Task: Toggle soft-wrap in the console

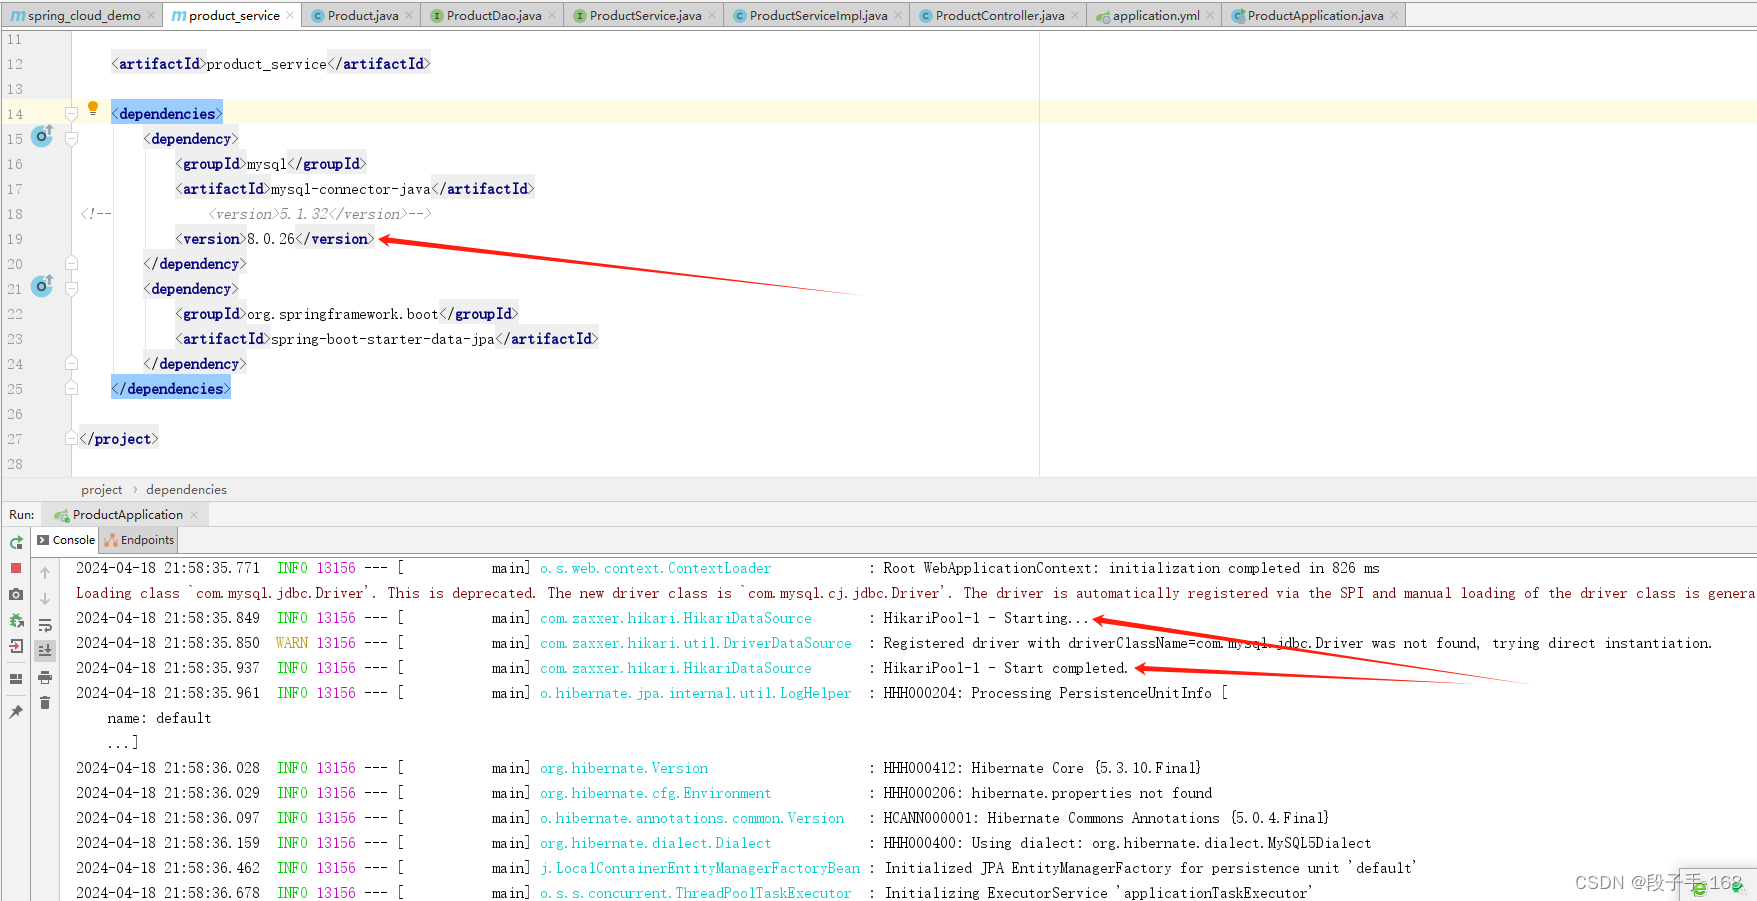Action: 45,625
